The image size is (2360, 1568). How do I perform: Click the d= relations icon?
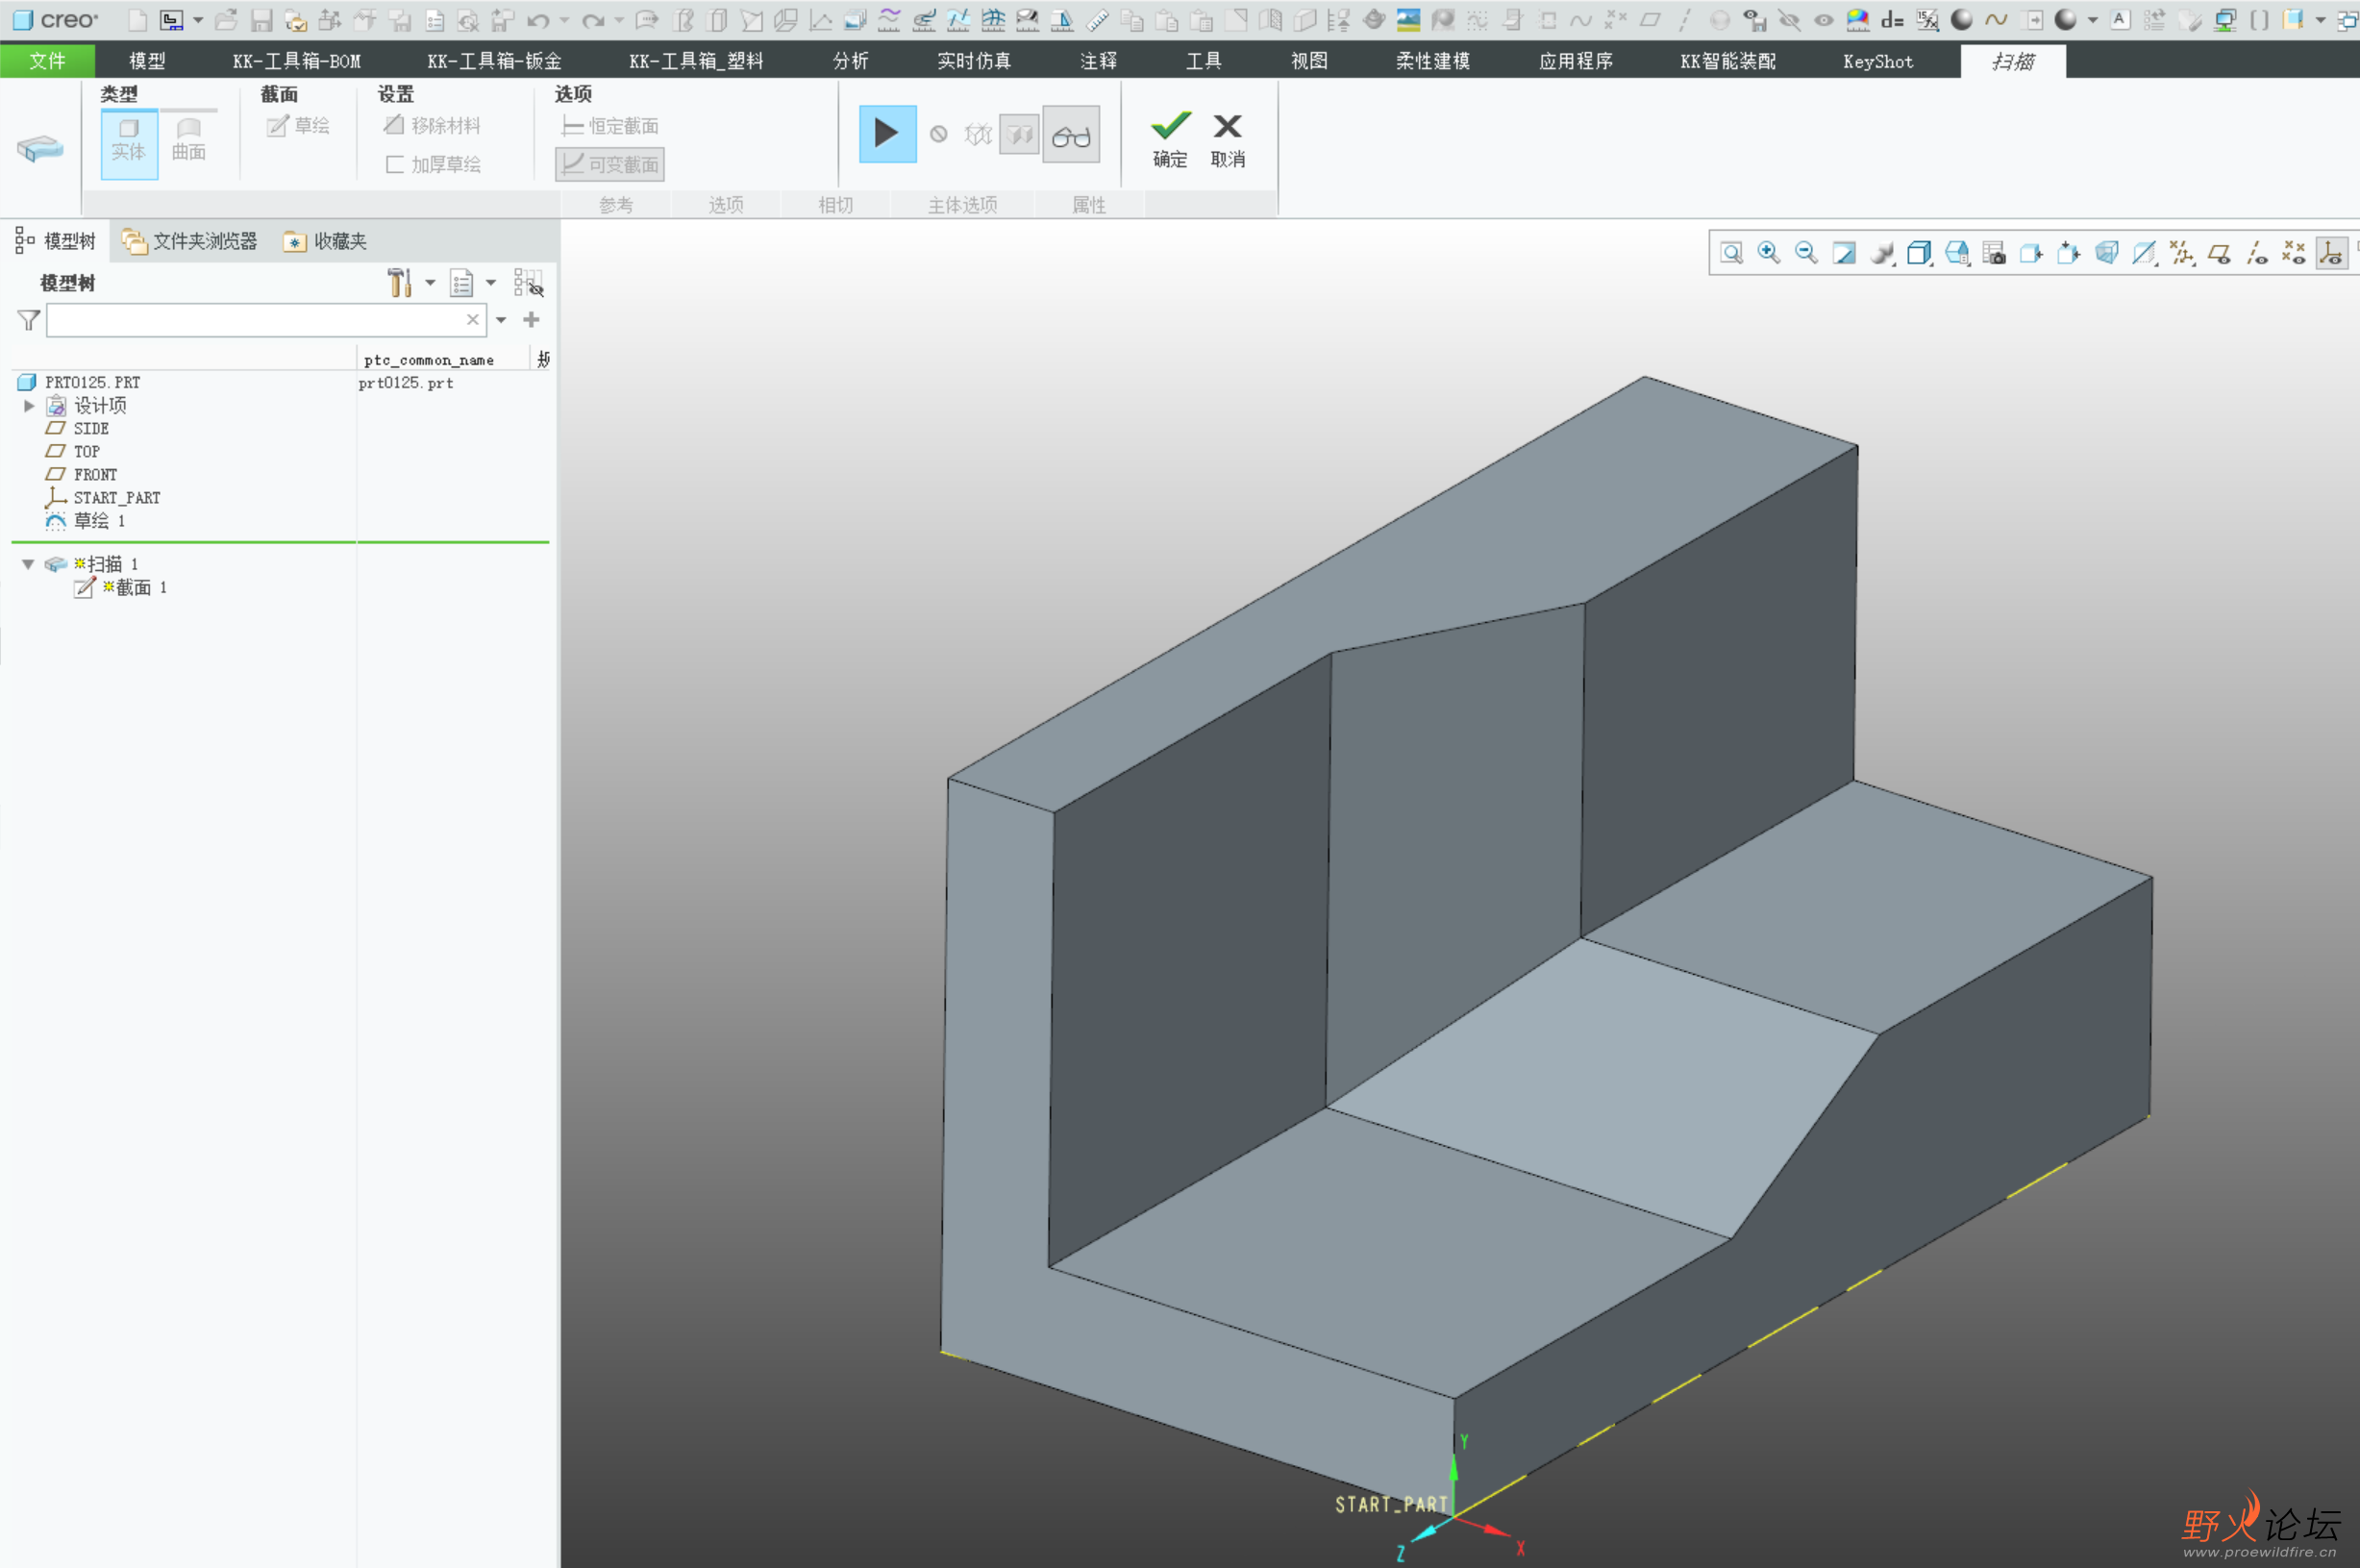(x=1892, y=20)
